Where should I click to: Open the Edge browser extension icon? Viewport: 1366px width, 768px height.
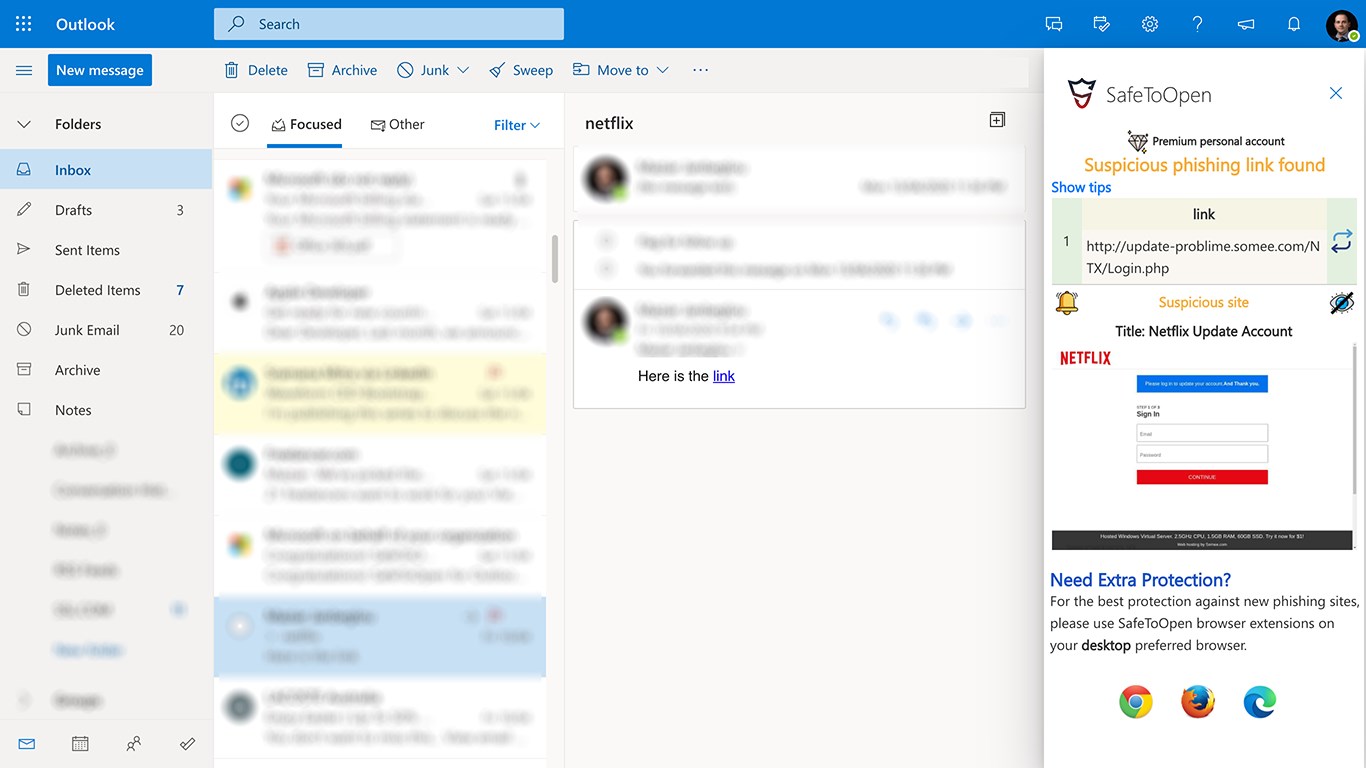point(1260,702)
